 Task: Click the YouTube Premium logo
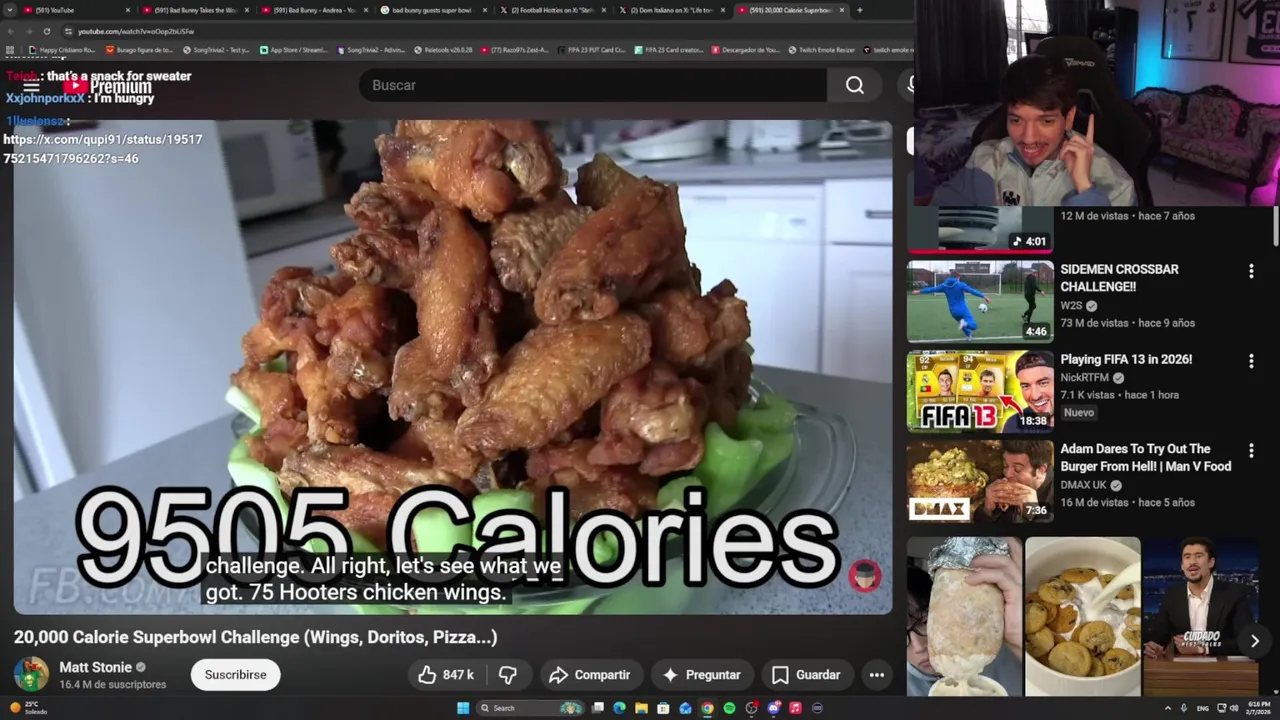click(x=107, y=87)
